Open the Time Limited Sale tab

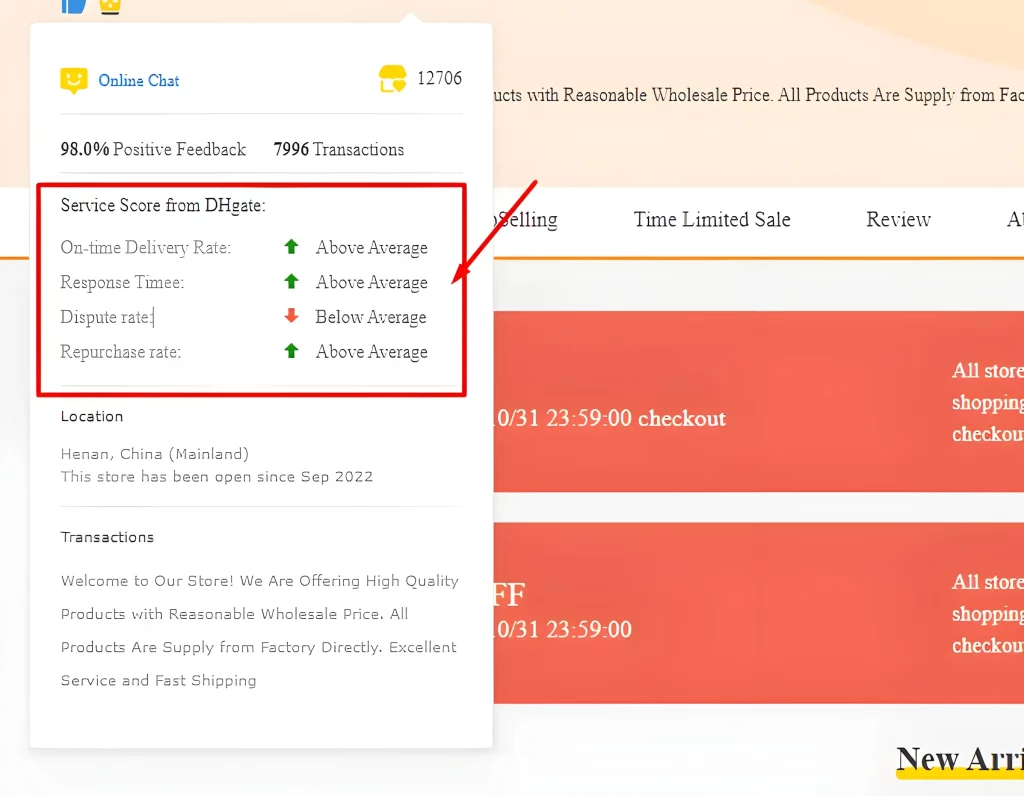[x=712, y=219]
